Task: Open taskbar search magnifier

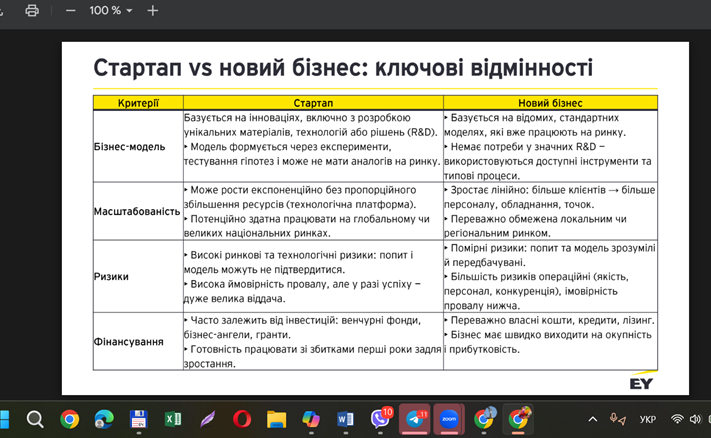Action: pos(35,419)
